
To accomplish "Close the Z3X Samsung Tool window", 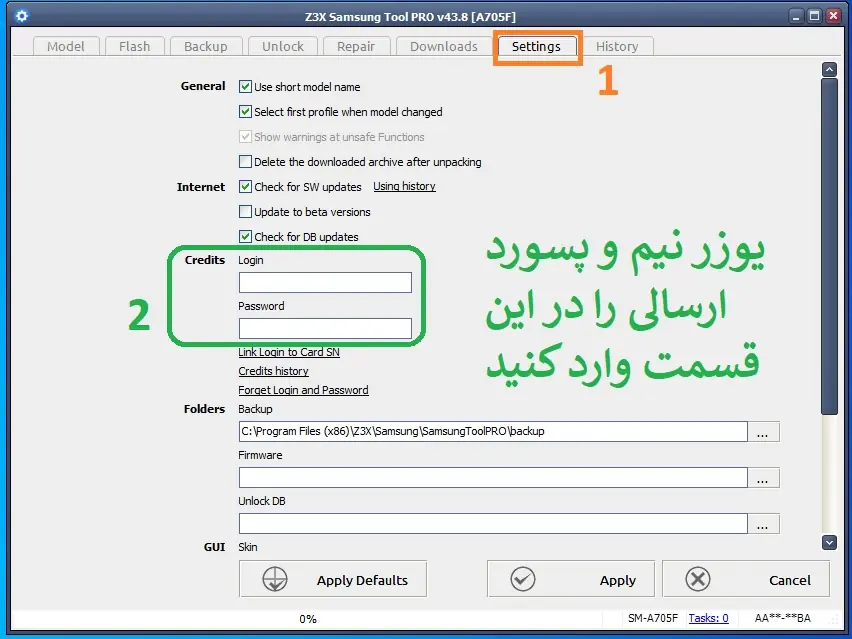I will tap(833, 16).
